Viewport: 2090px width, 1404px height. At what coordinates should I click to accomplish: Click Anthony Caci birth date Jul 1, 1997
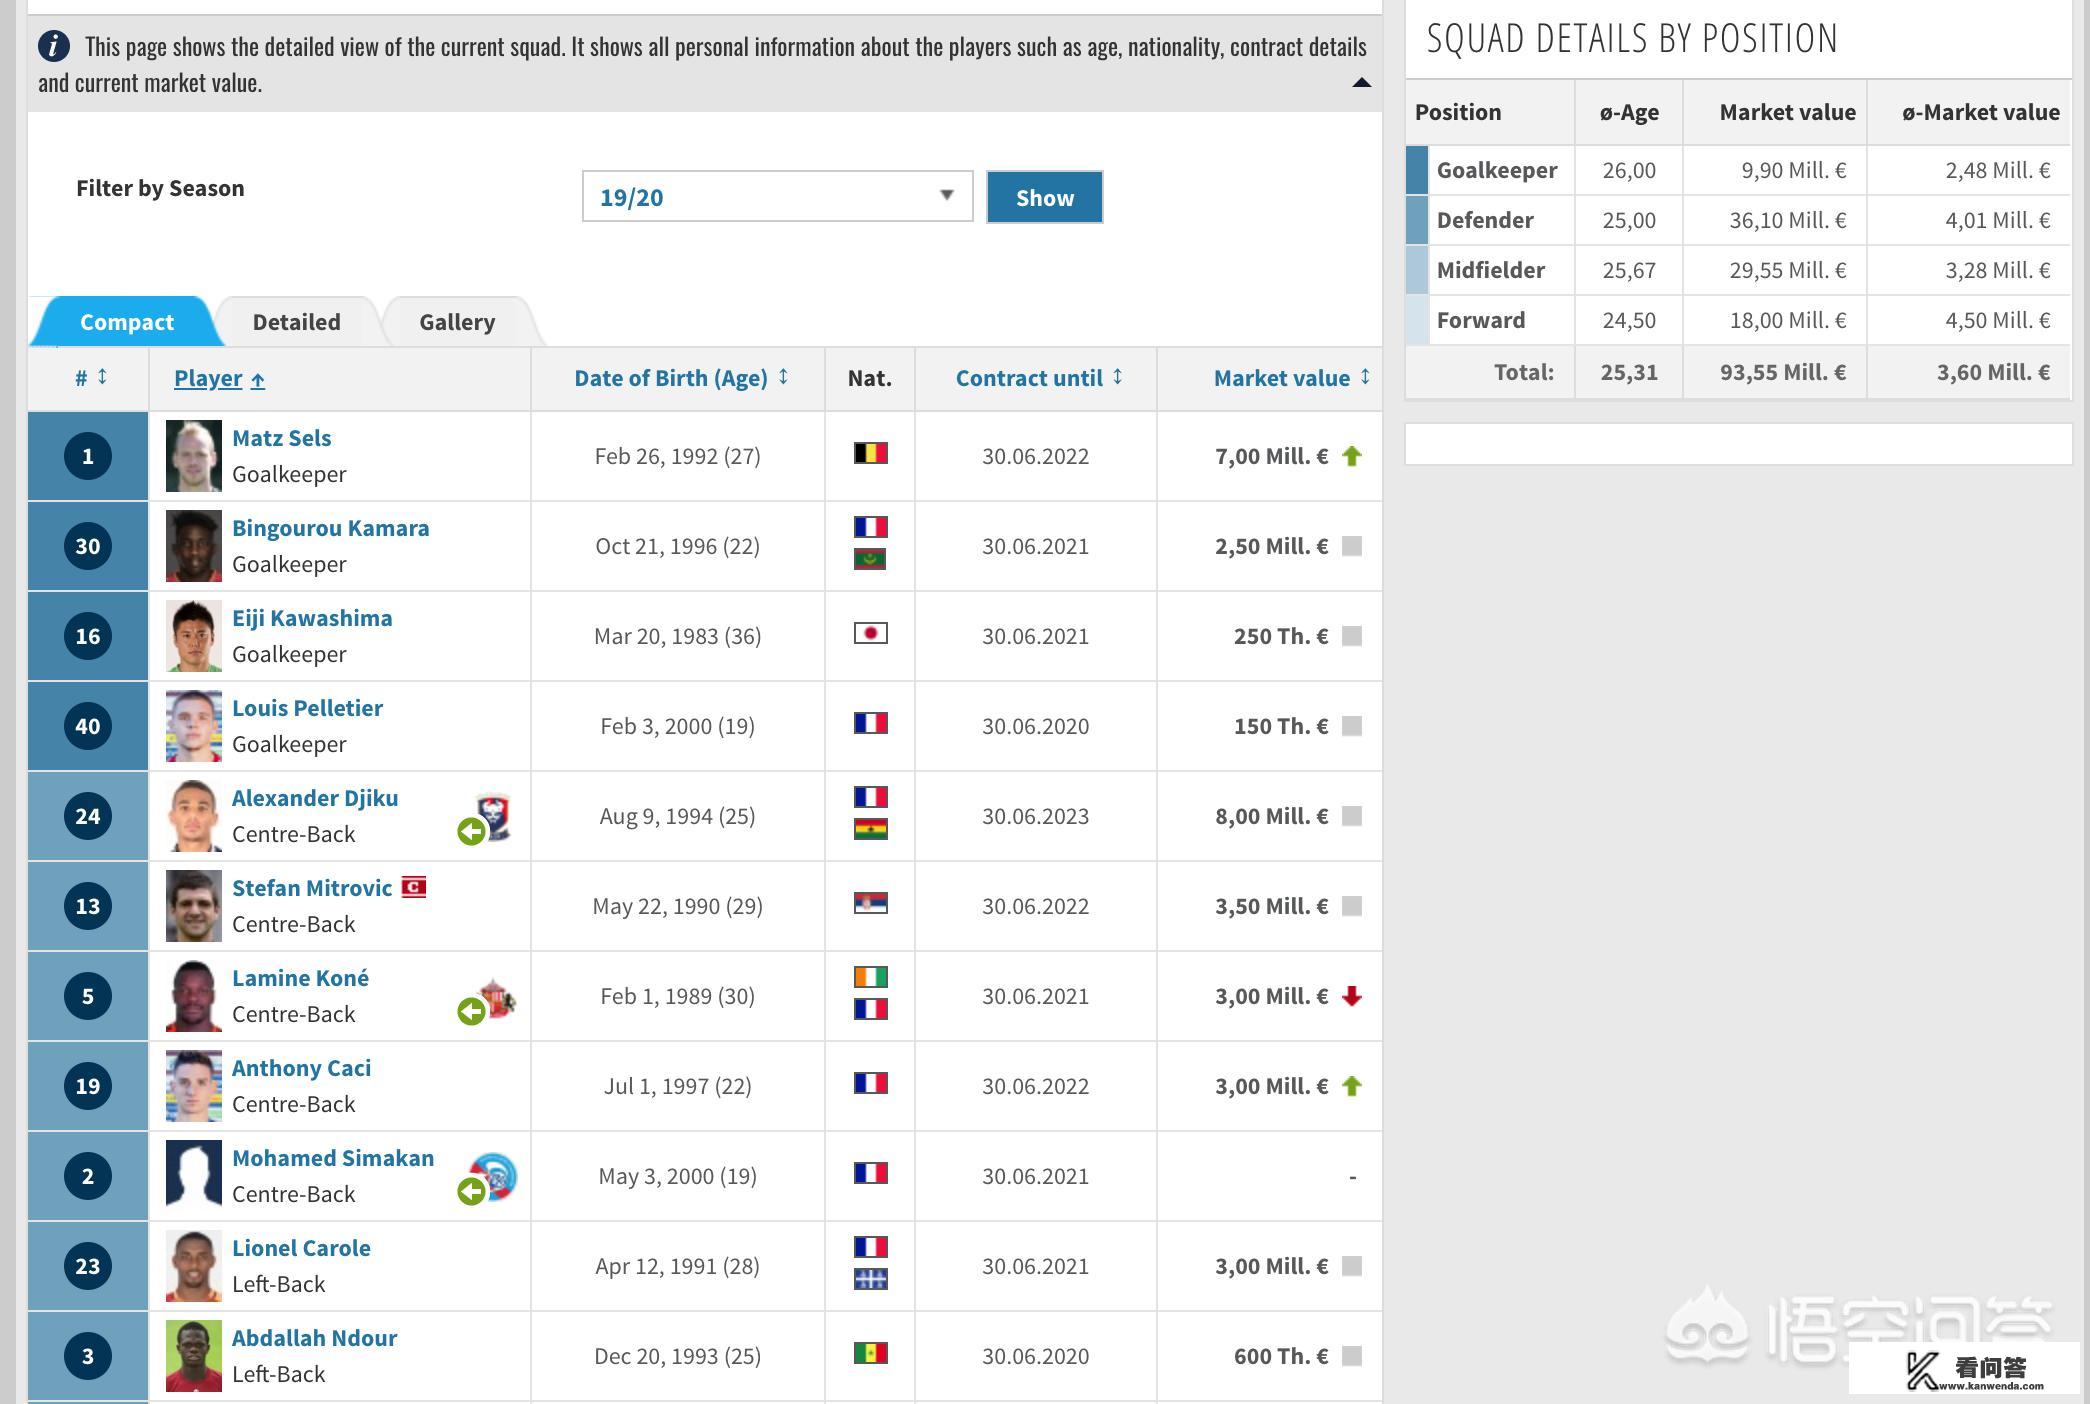[677, 1086]
